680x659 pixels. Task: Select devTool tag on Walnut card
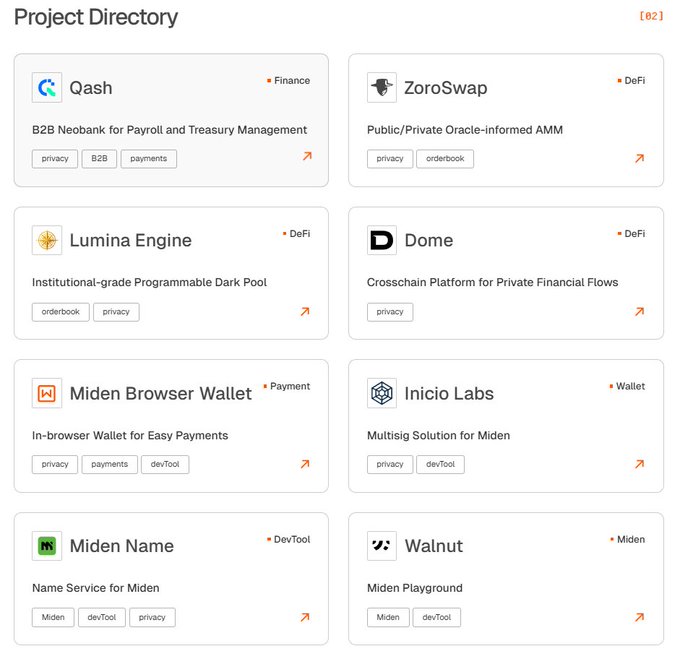(437, 617)
